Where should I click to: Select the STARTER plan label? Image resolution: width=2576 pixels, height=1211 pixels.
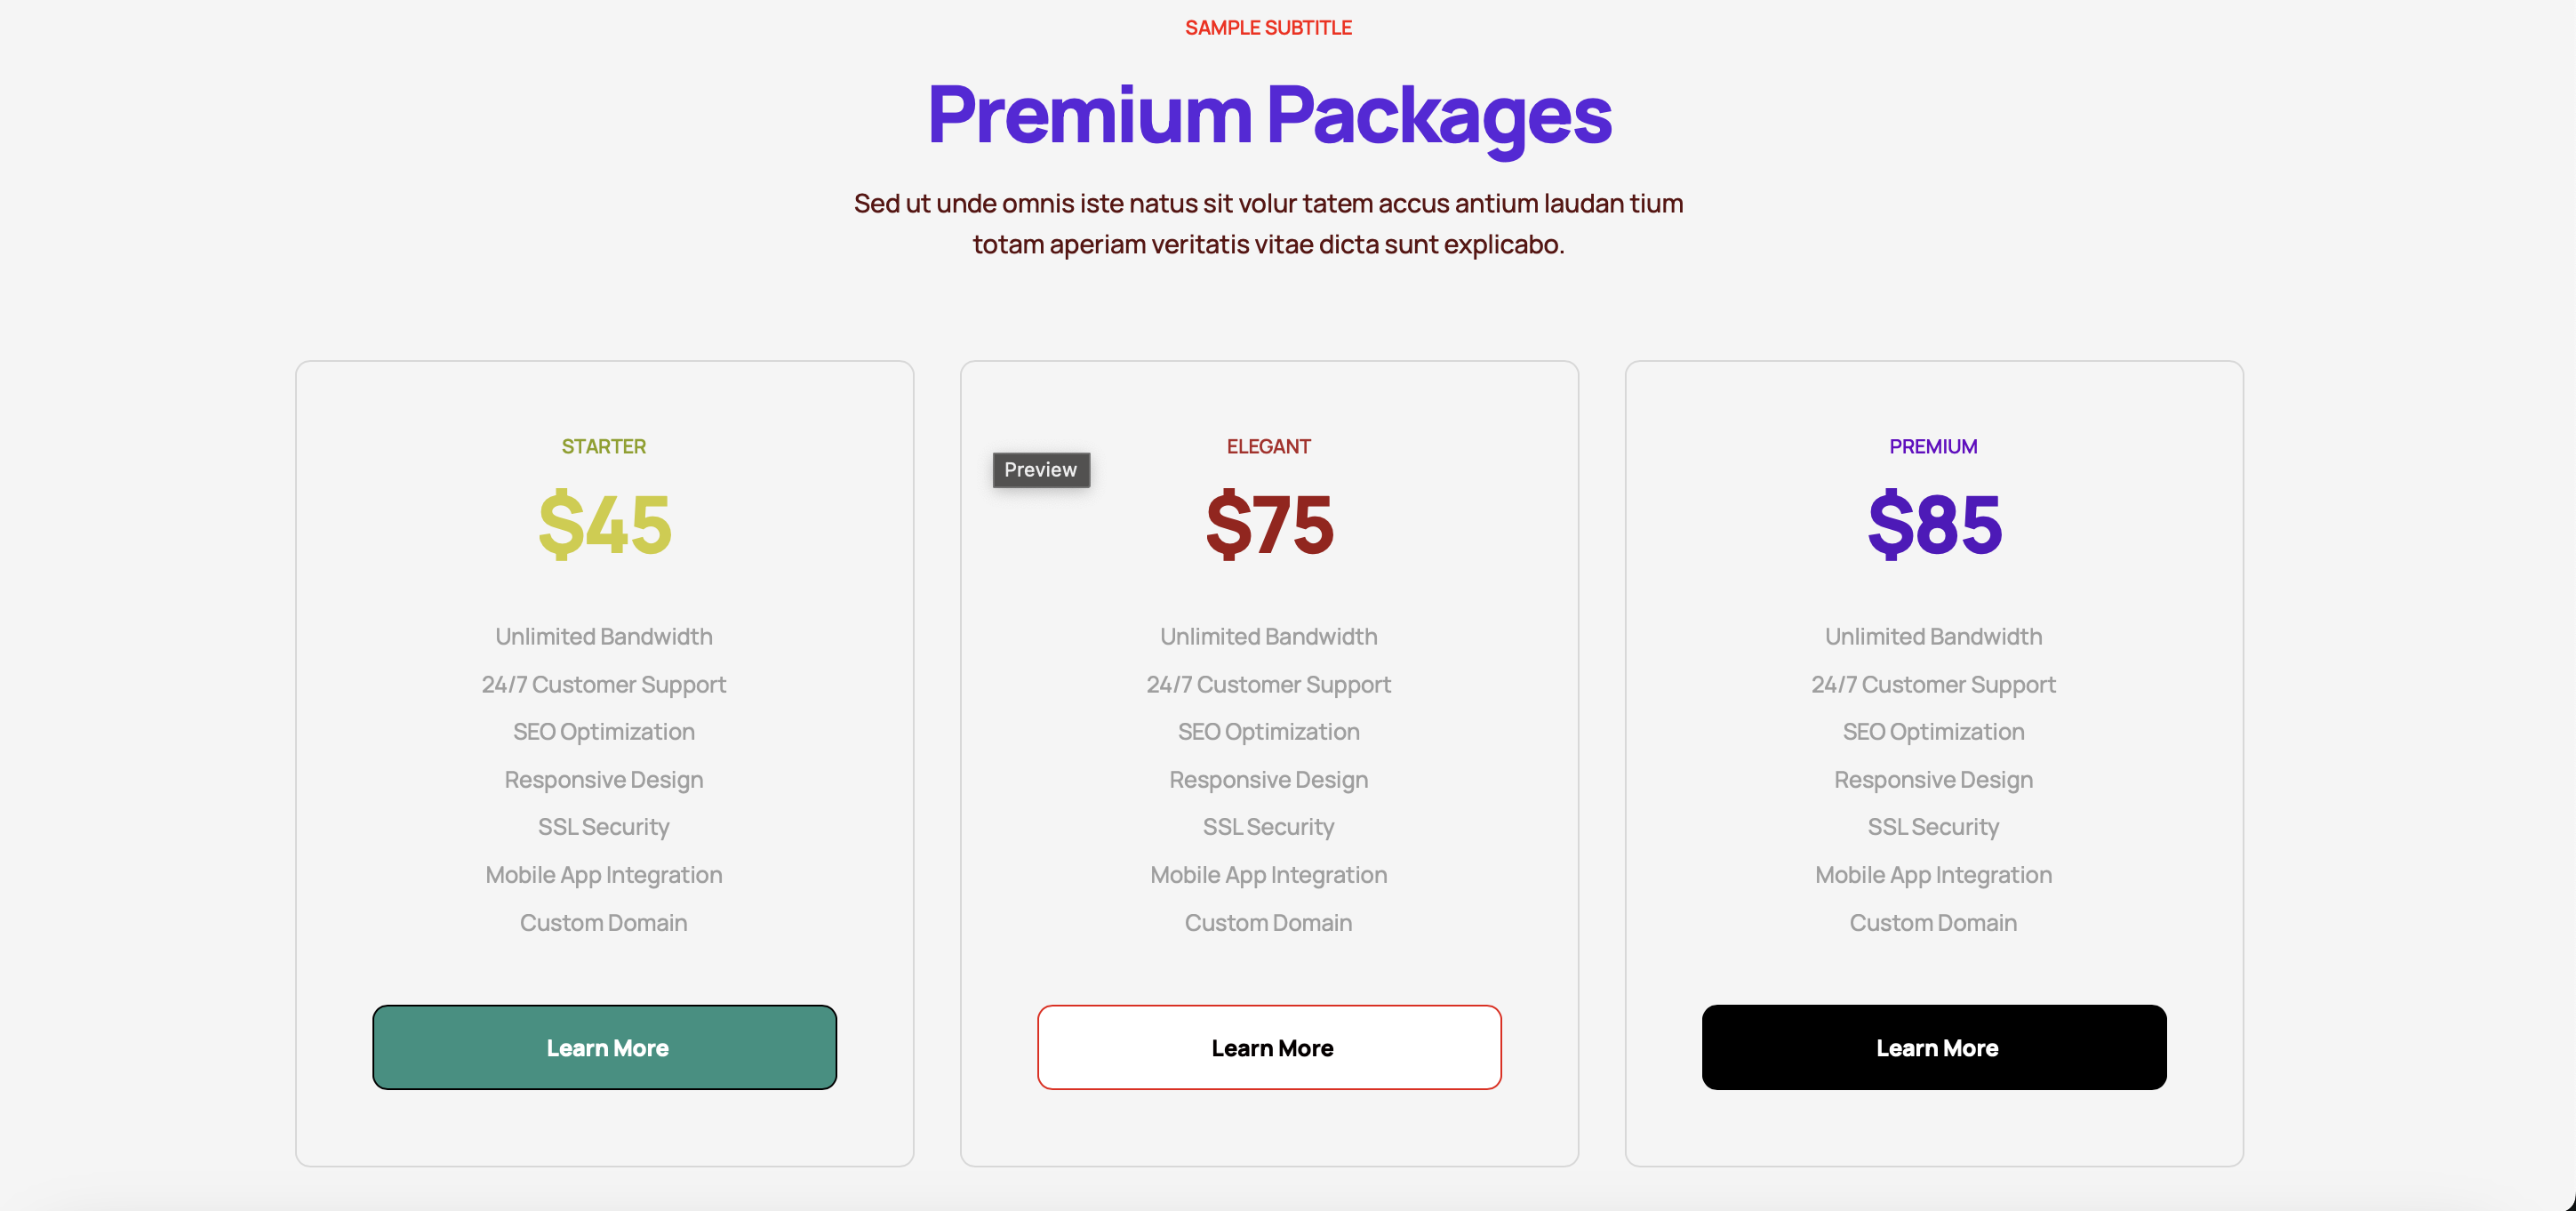(x=603, y=446)
